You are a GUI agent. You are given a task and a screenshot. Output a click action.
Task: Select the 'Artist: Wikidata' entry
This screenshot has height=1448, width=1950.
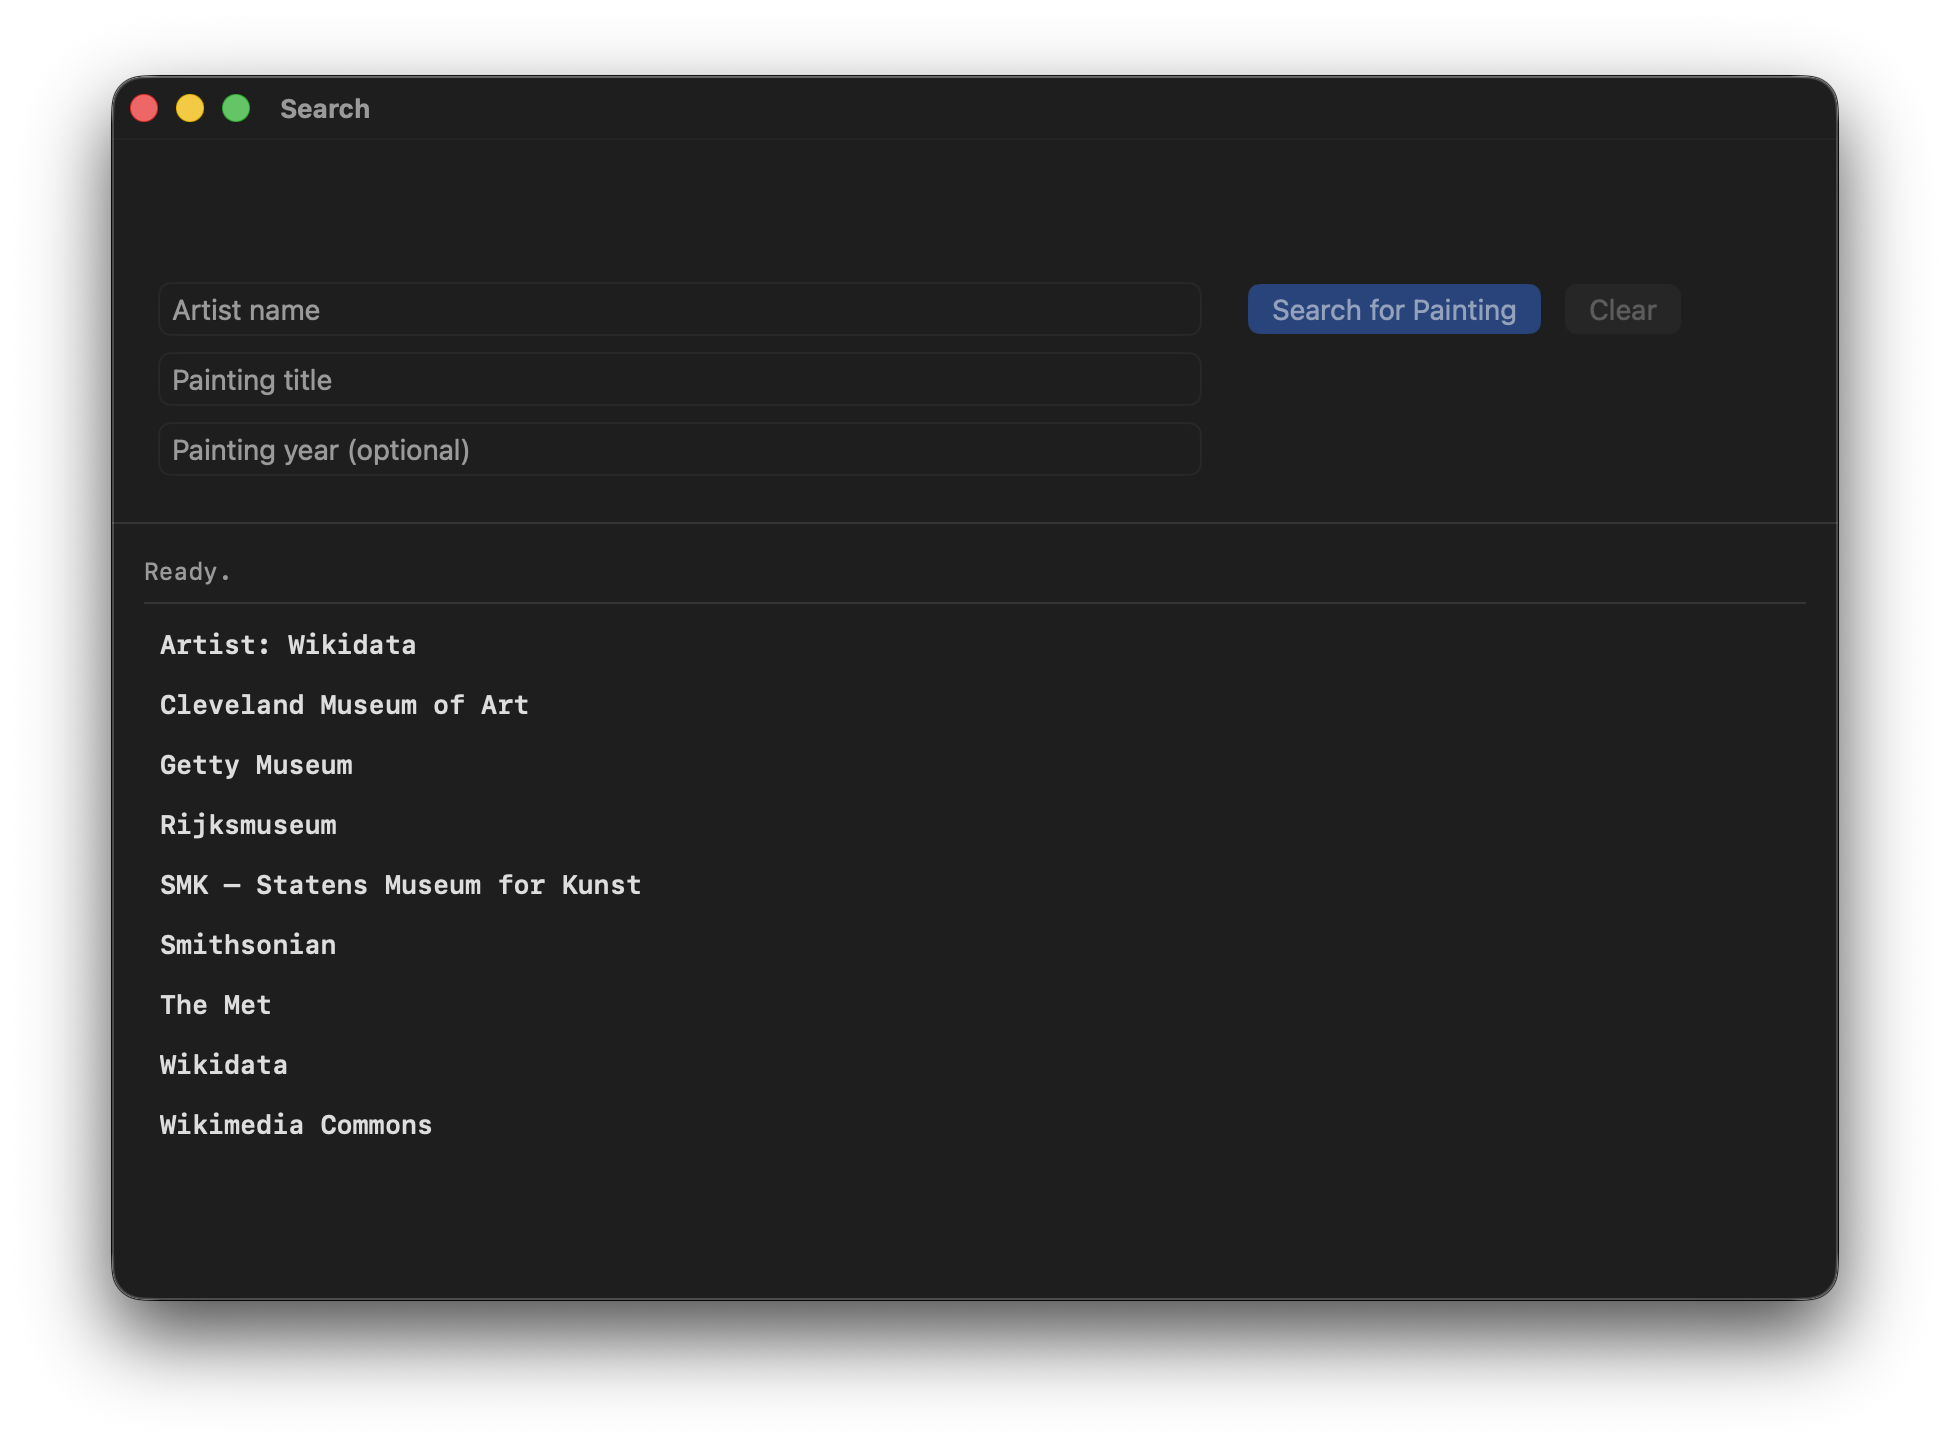(288, 645)
